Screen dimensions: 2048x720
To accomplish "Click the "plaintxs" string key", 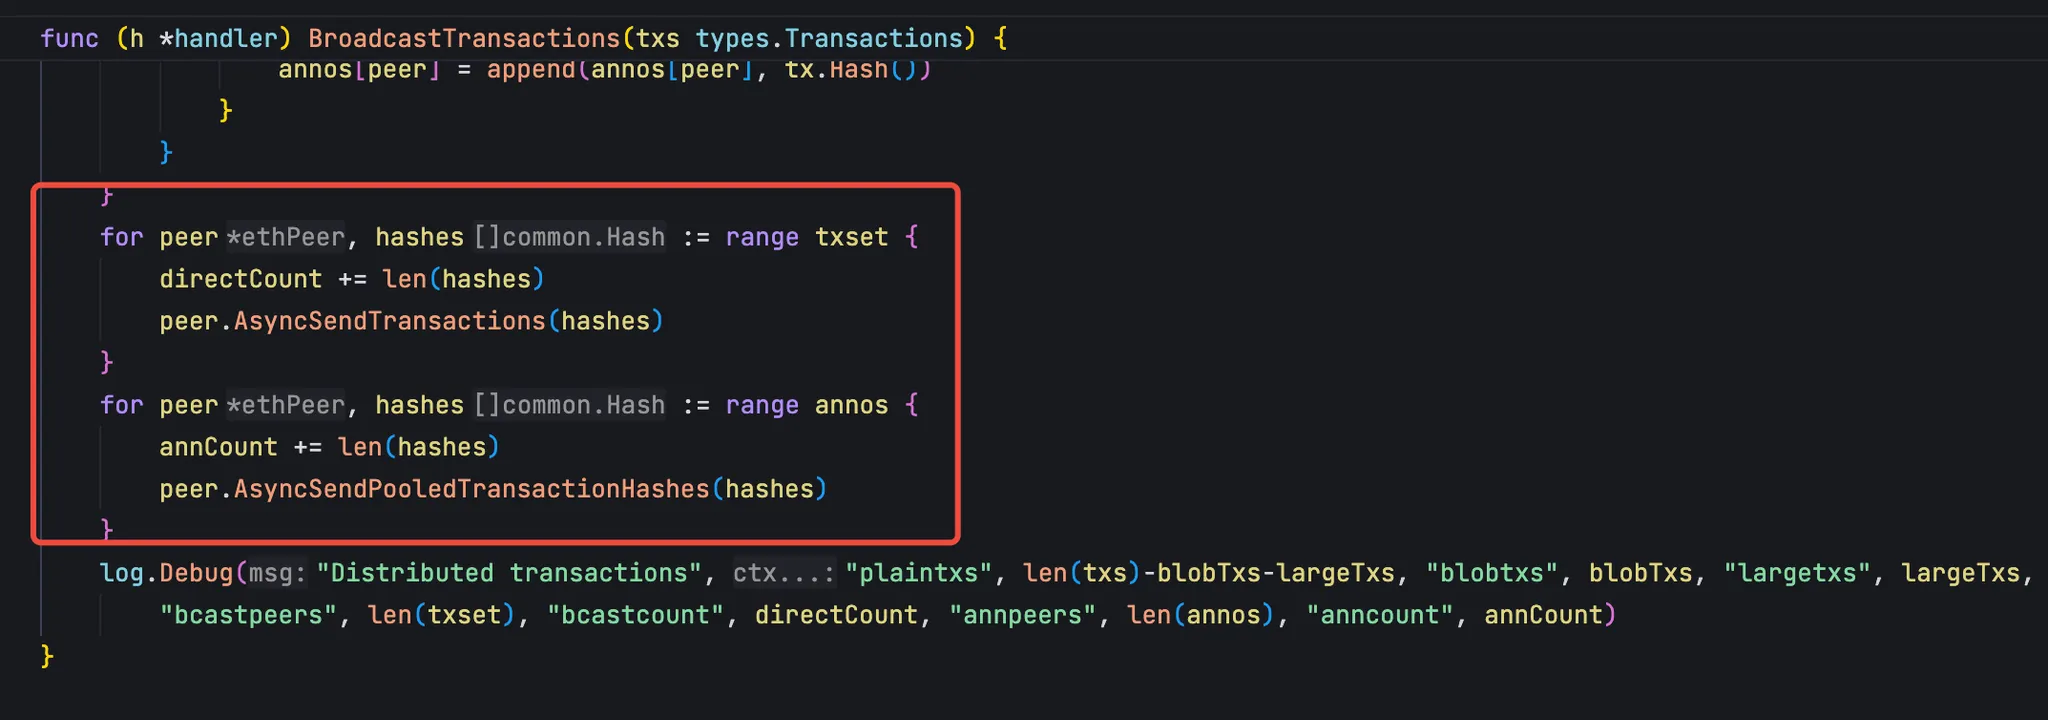I will (x=918, y=573).
